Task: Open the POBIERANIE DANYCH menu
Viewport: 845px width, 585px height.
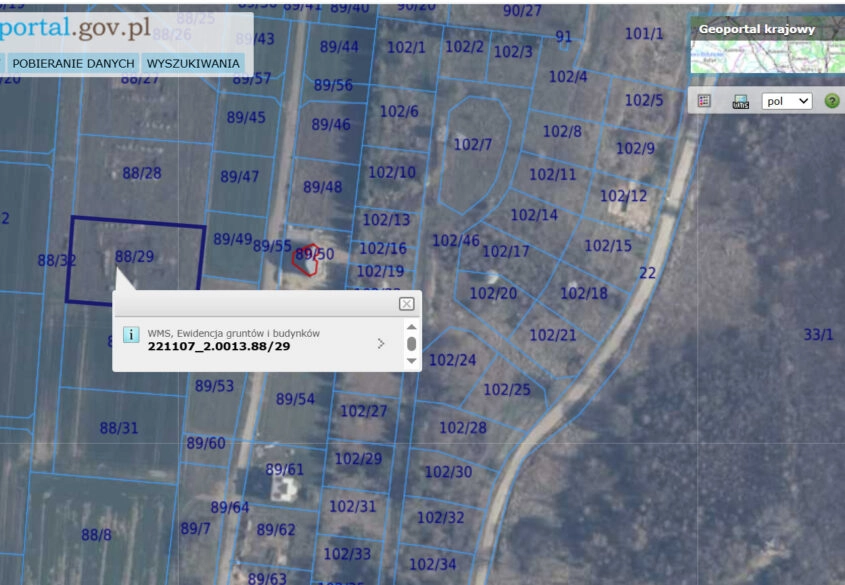Action: click(x=73, y=63)
